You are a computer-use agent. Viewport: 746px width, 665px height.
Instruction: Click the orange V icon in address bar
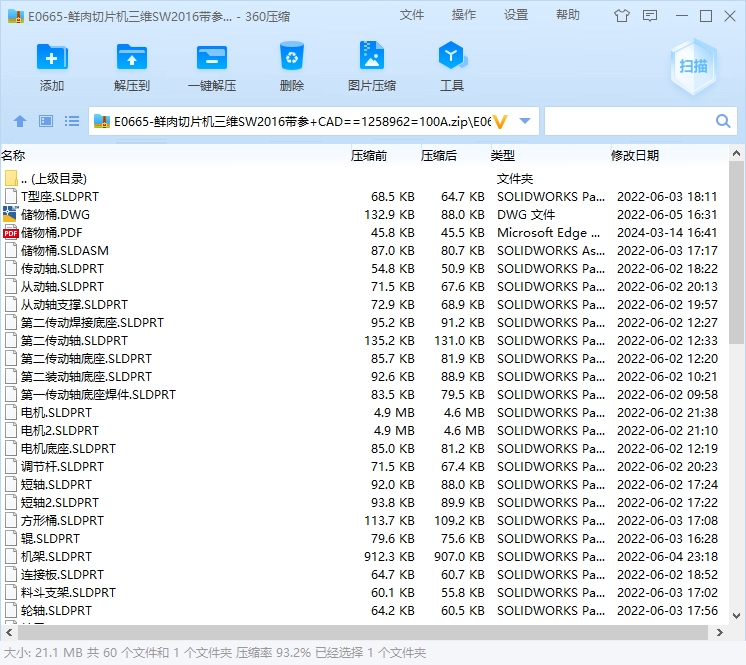[500, 122]
